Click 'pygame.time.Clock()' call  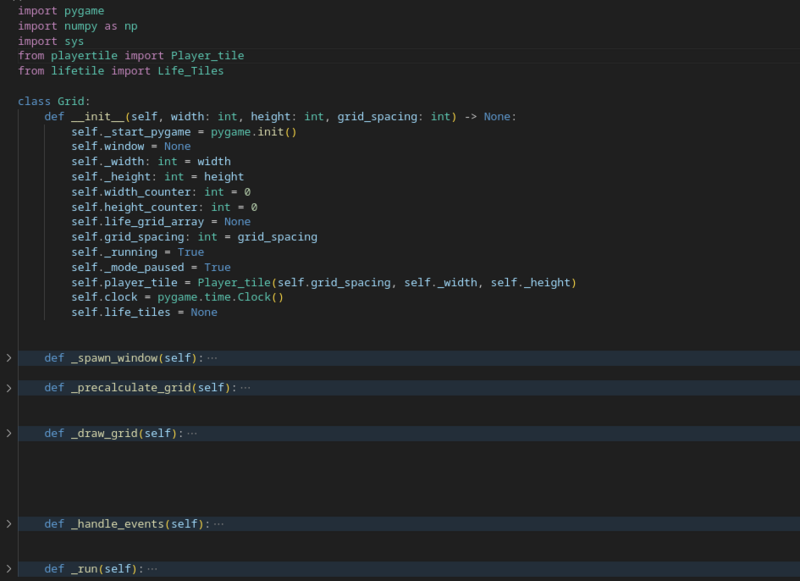[220, 297]
